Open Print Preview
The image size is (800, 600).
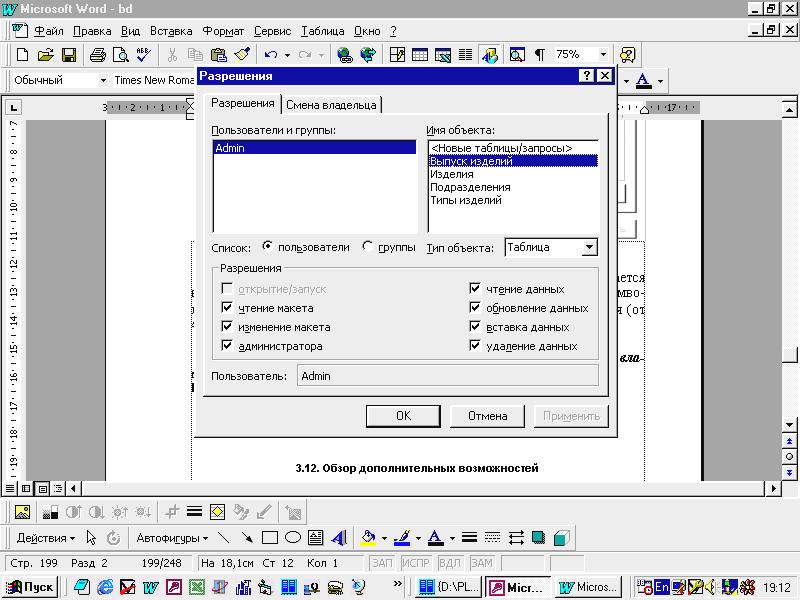click(121, 55)
